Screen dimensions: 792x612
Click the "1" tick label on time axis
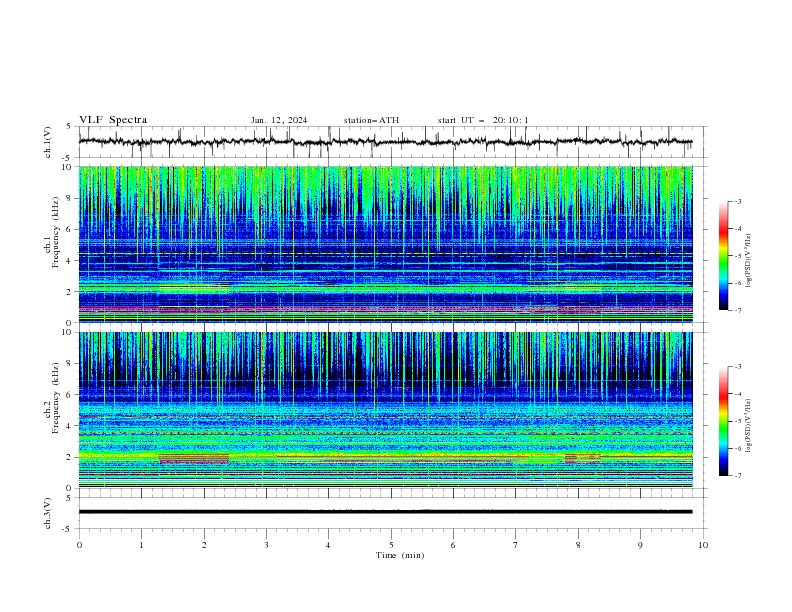click(x=141, y=545)
